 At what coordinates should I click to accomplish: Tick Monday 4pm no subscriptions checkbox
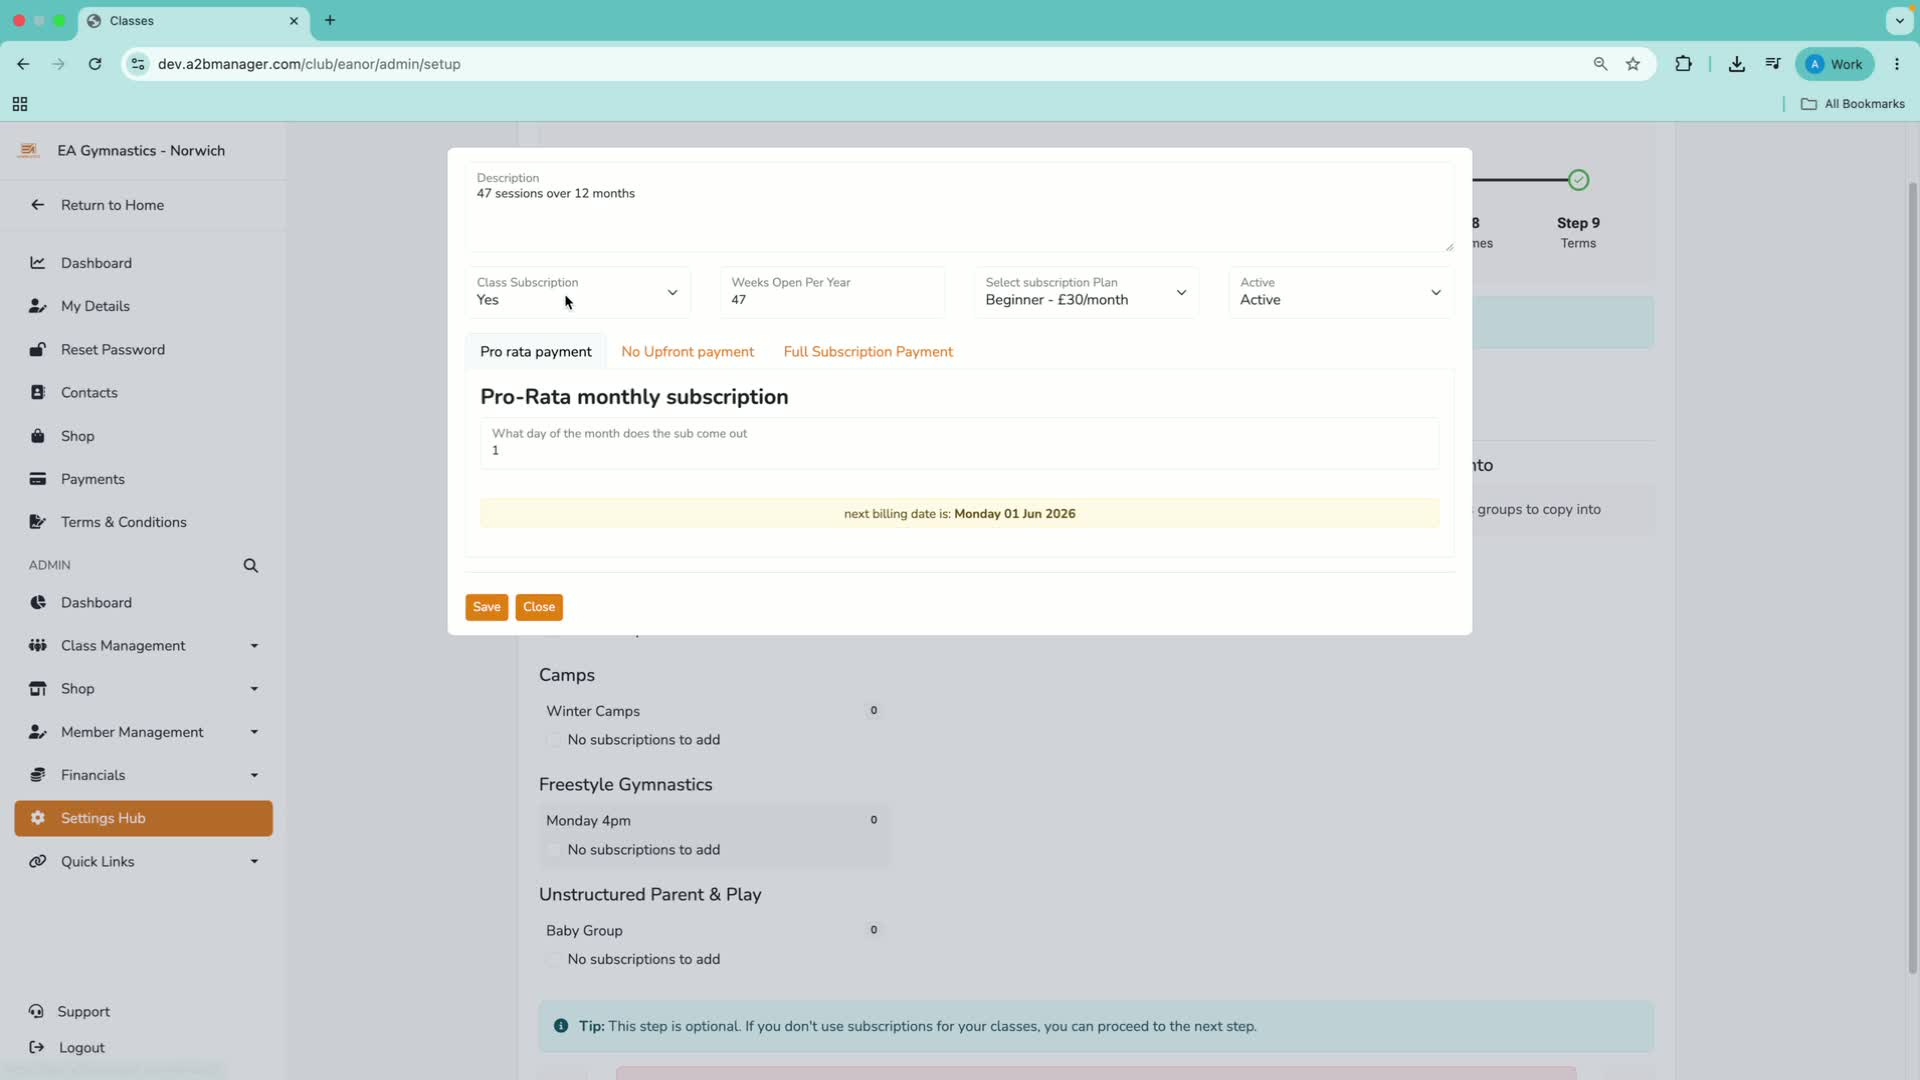tap(554, 850)
